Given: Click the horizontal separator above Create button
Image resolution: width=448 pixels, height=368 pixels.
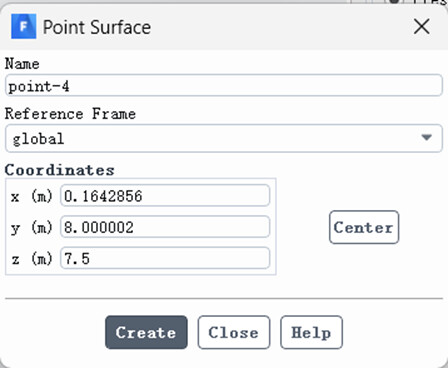Looking at the screenshot, I should [x=224, y=299].
